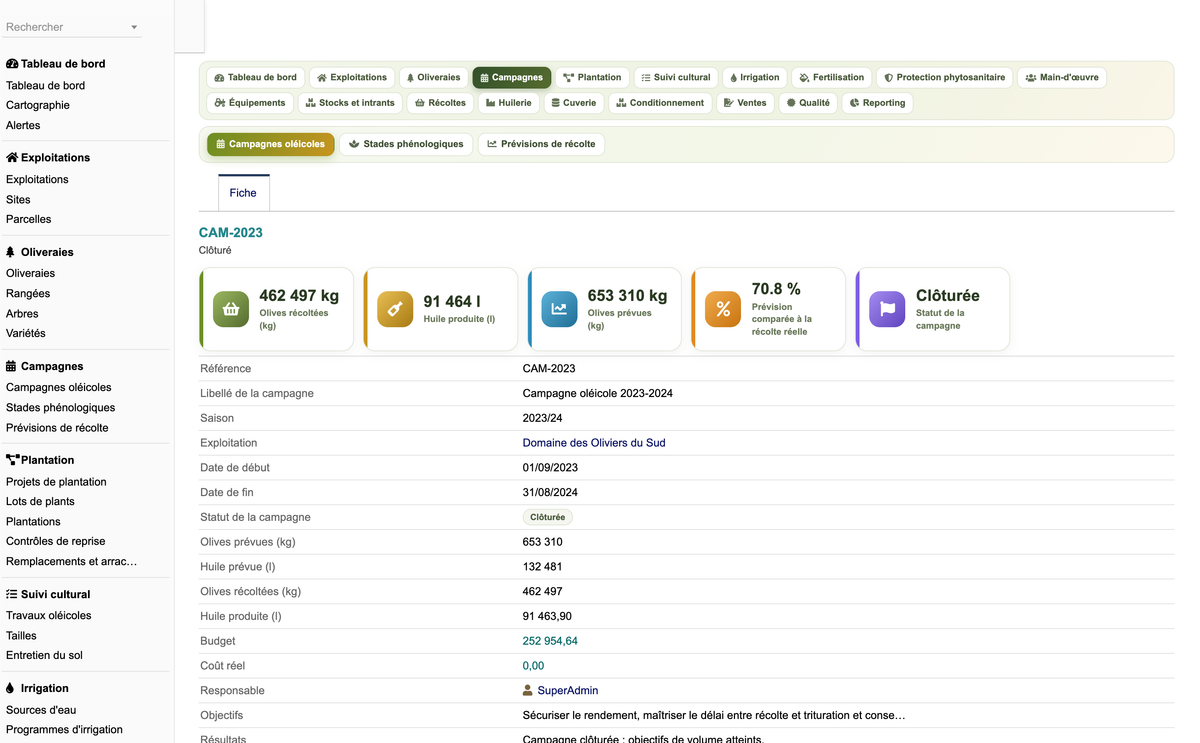This screenshot has height=743, width=1200.
Task: Open the Plantation top module
Action: 592,77
